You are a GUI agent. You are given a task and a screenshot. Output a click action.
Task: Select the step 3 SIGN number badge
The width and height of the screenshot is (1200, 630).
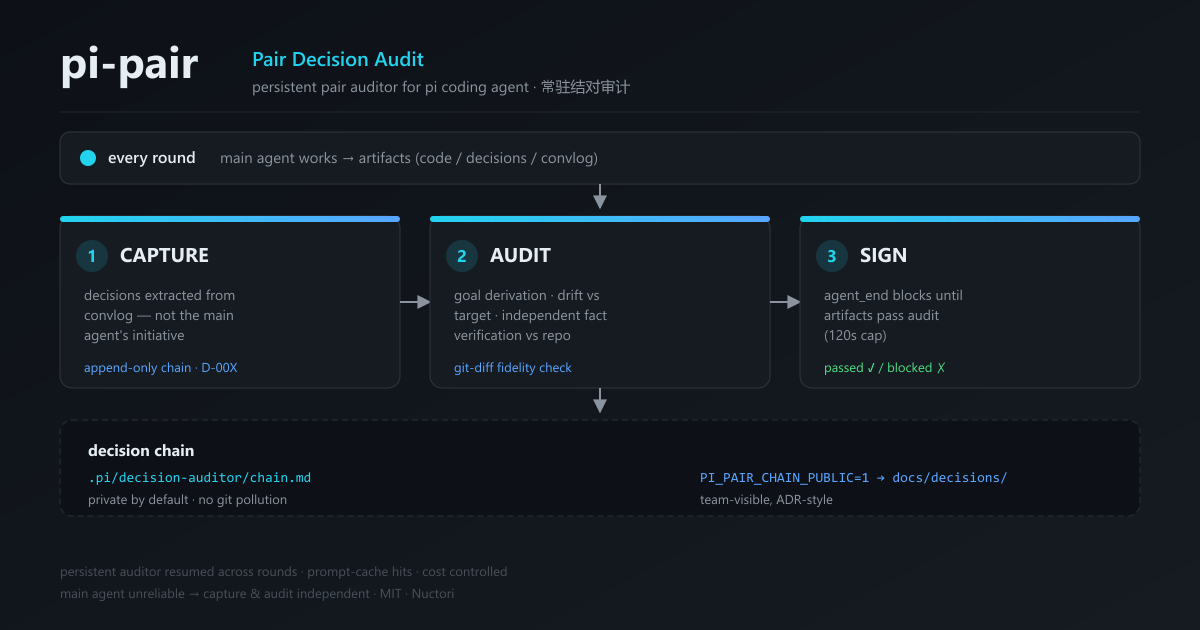pos(832,256)
